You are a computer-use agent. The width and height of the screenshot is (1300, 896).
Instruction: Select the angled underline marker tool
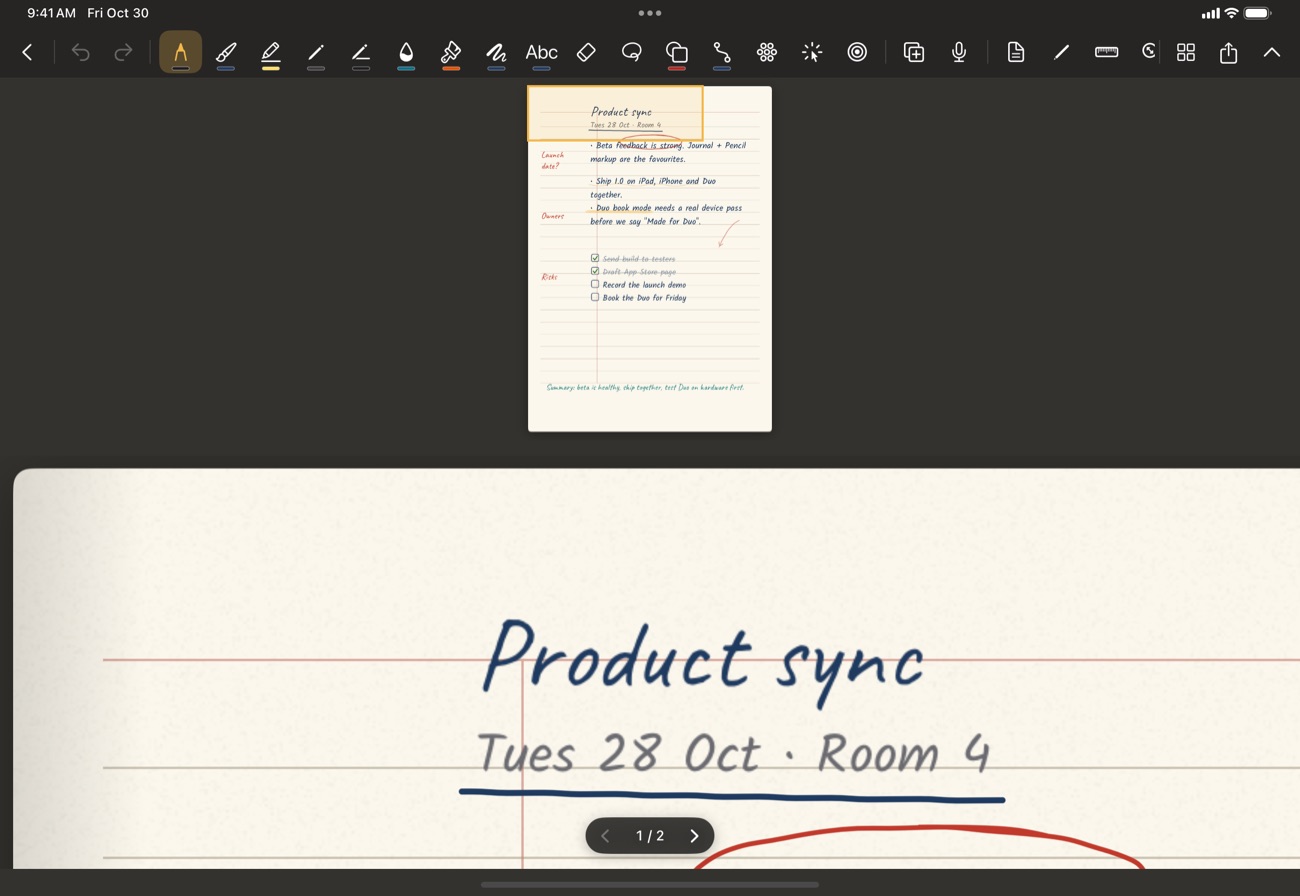click(x=361, y=53)
